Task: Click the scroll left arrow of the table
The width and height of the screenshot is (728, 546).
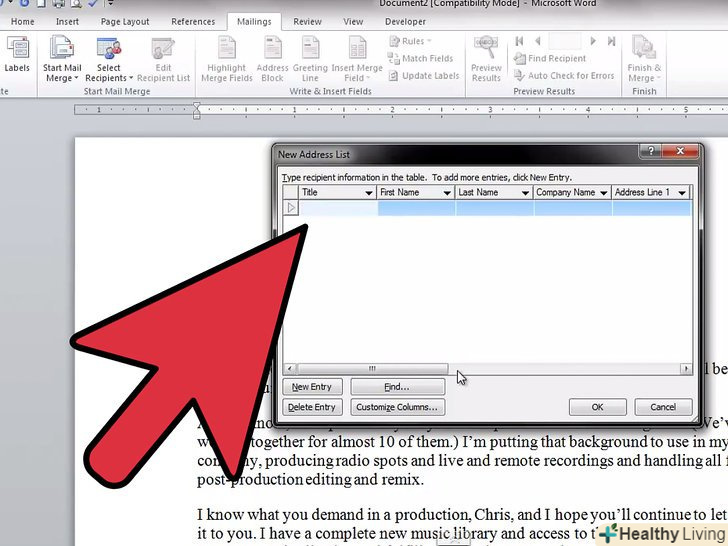Action: (290, 369)
